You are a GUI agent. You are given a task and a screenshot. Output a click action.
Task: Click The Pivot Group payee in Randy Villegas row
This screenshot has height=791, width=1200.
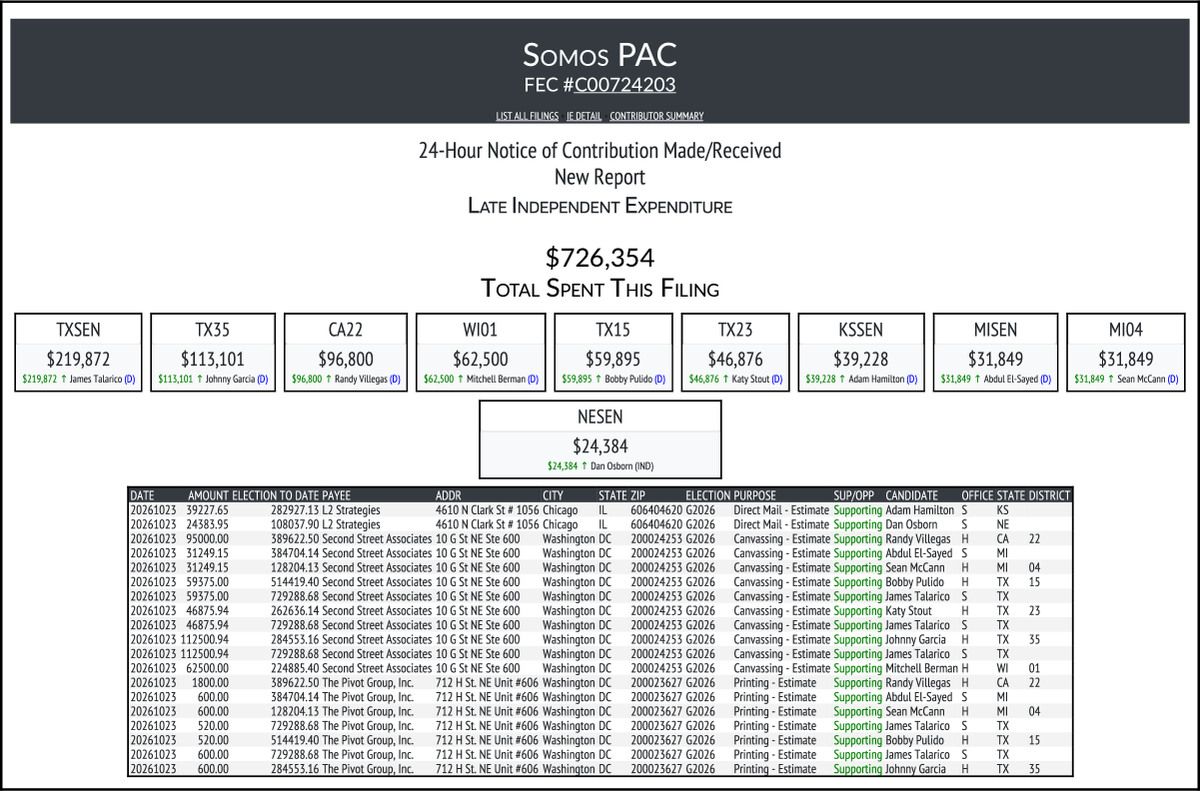point(367,683)
